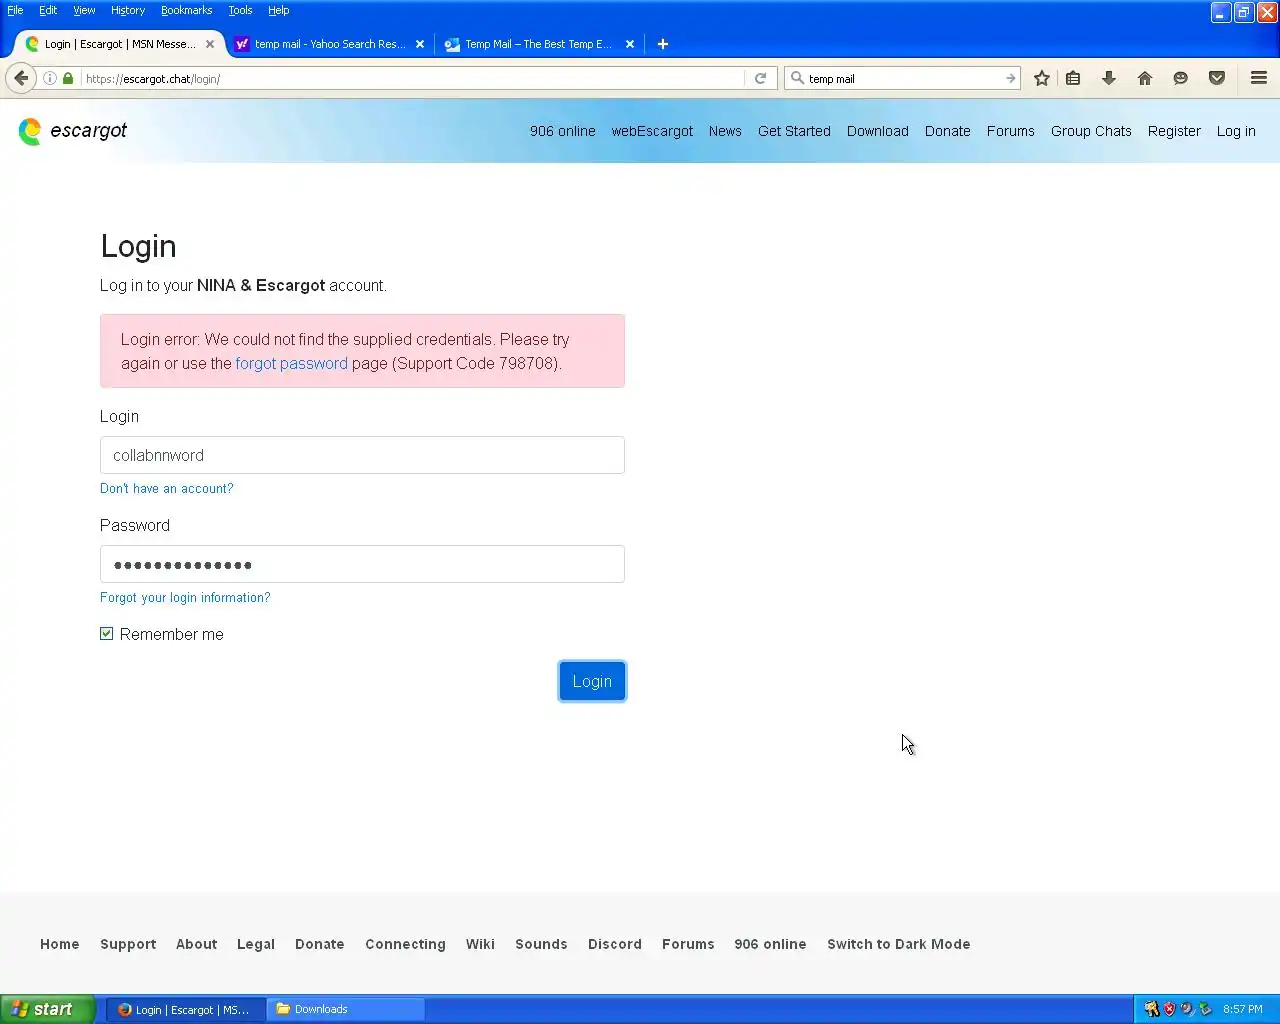
Task: Open the View menu
Action: click(x=84, y=10)
